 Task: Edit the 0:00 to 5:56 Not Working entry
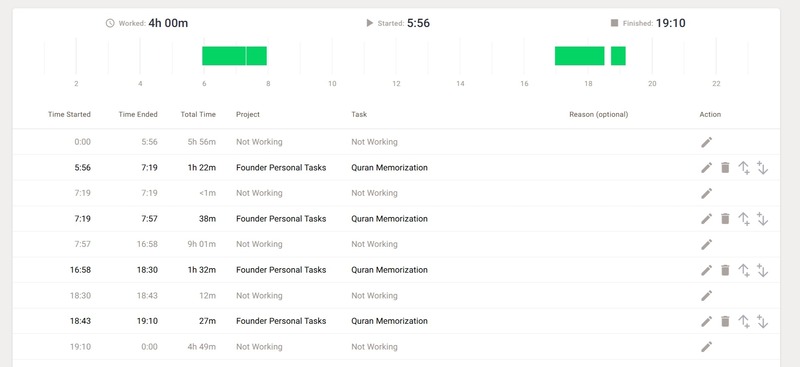tap(706, 142)
